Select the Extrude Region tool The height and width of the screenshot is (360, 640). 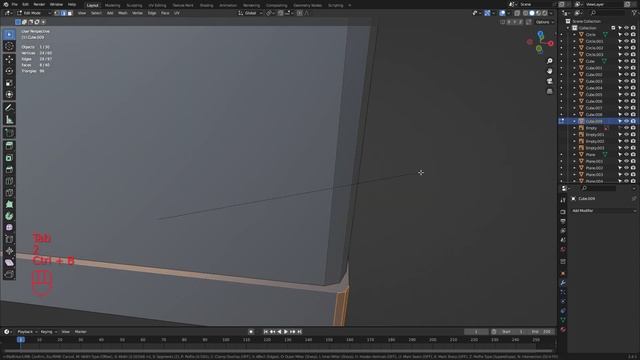9,146
